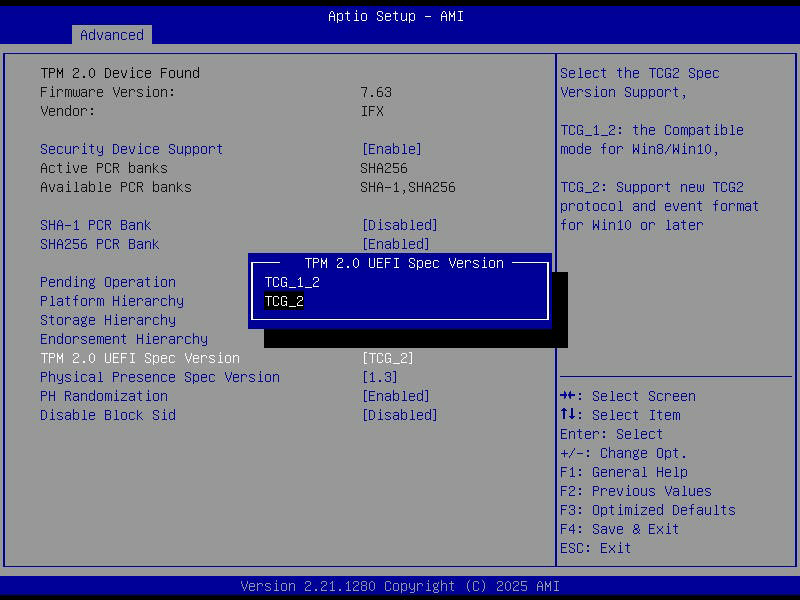Image resolution: width=800 pixels, height=600 pixels.
Task: Select Physical Presence Spec Version setting
Action: (159, 377)
